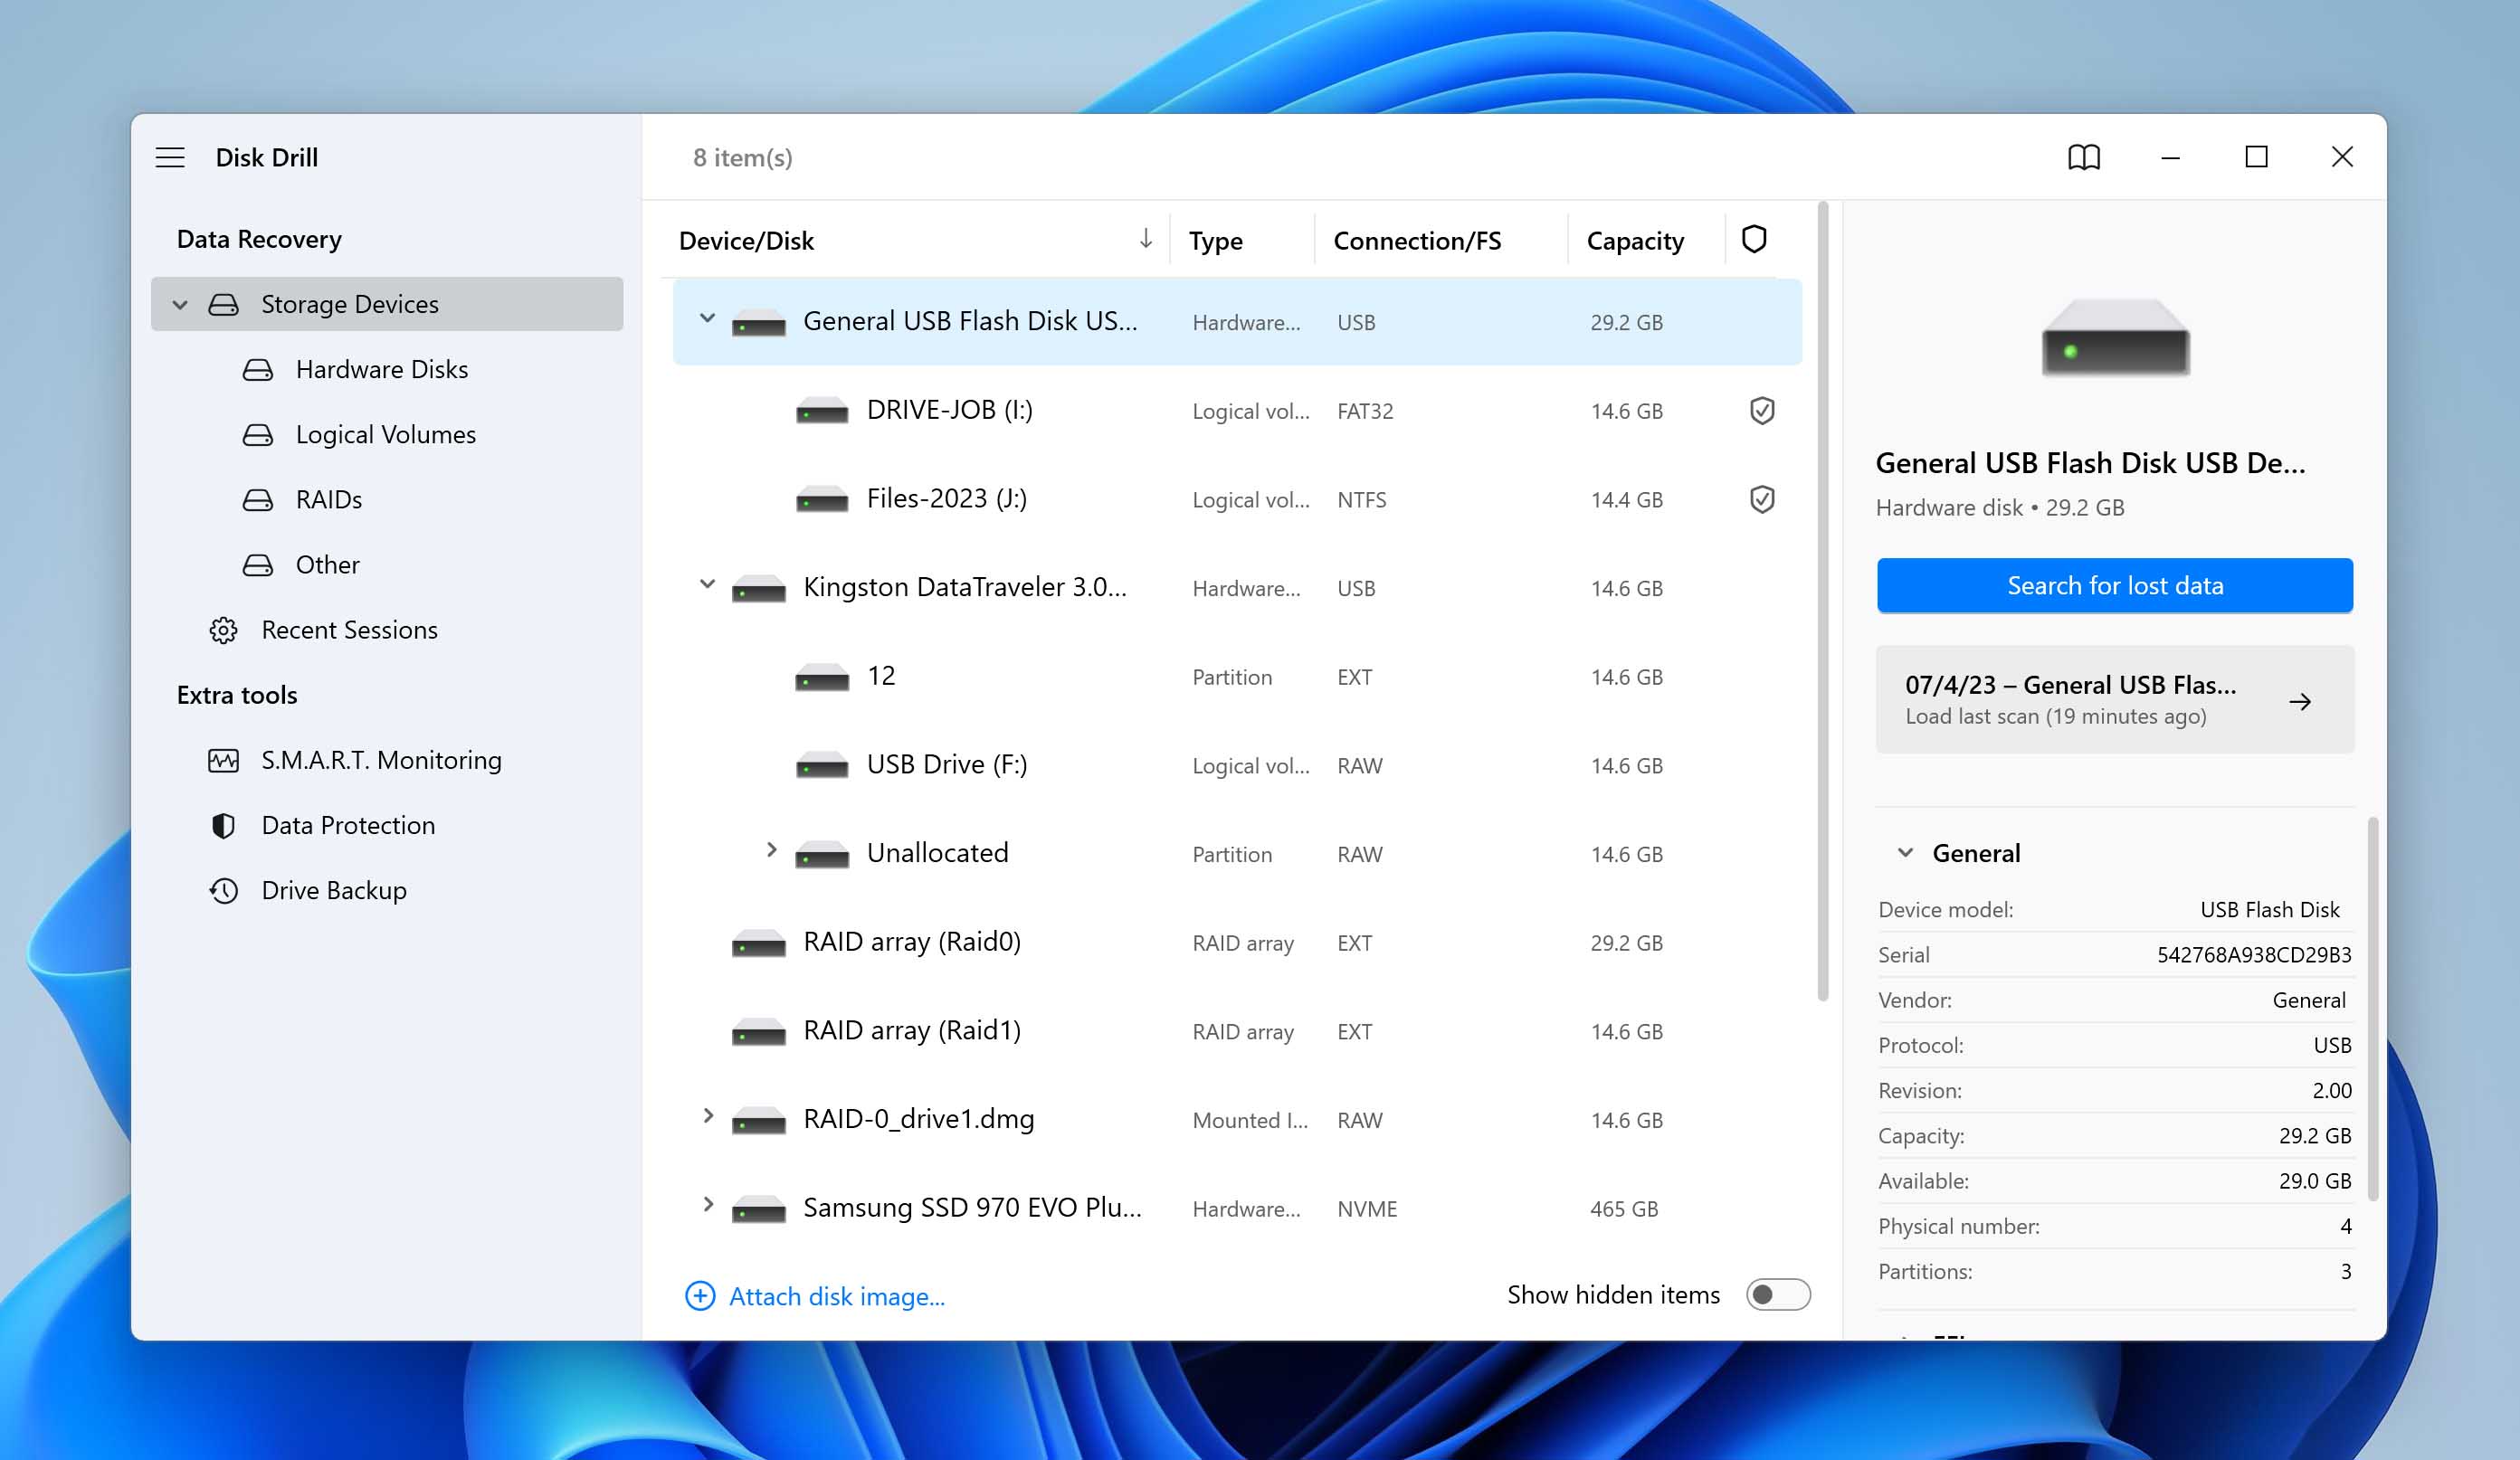
Task: Click the Drive Backup icon
Action: click(x=221, y=888)
